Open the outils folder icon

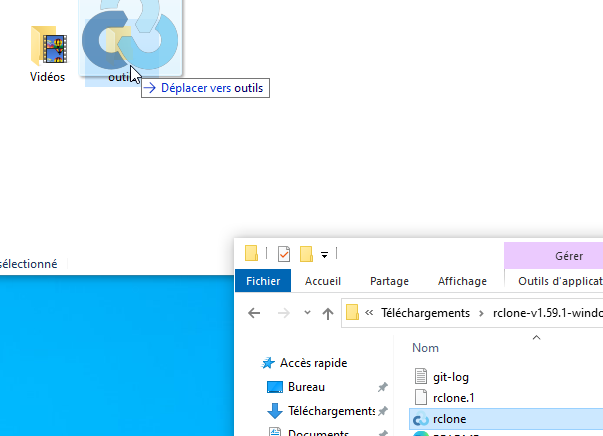click(118, 45)
